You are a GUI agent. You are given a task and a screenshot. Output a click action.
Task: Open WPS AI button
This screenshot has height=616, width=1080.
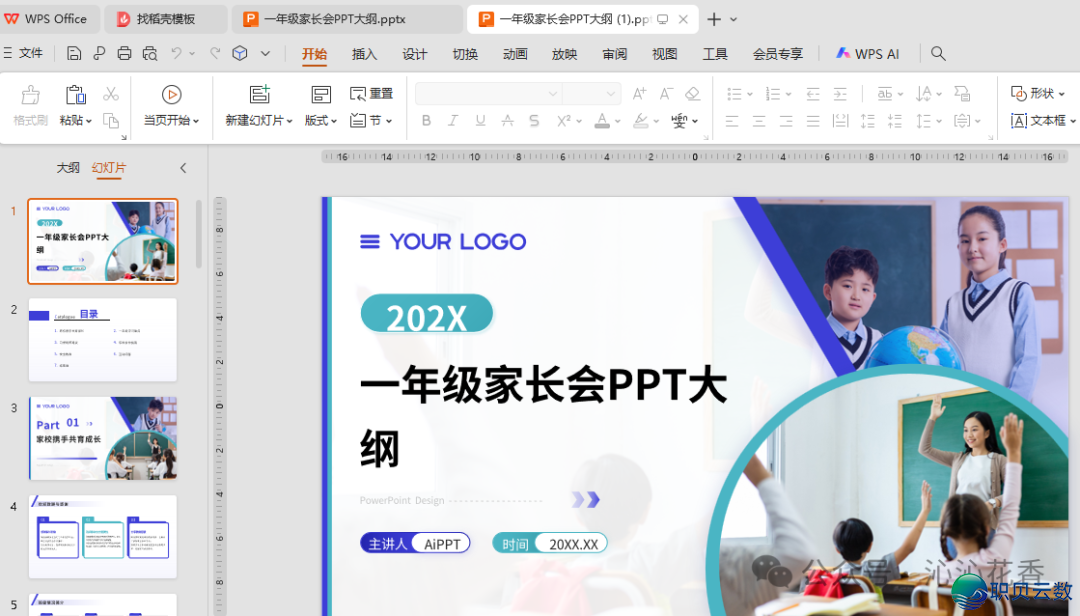coord(867,54)
